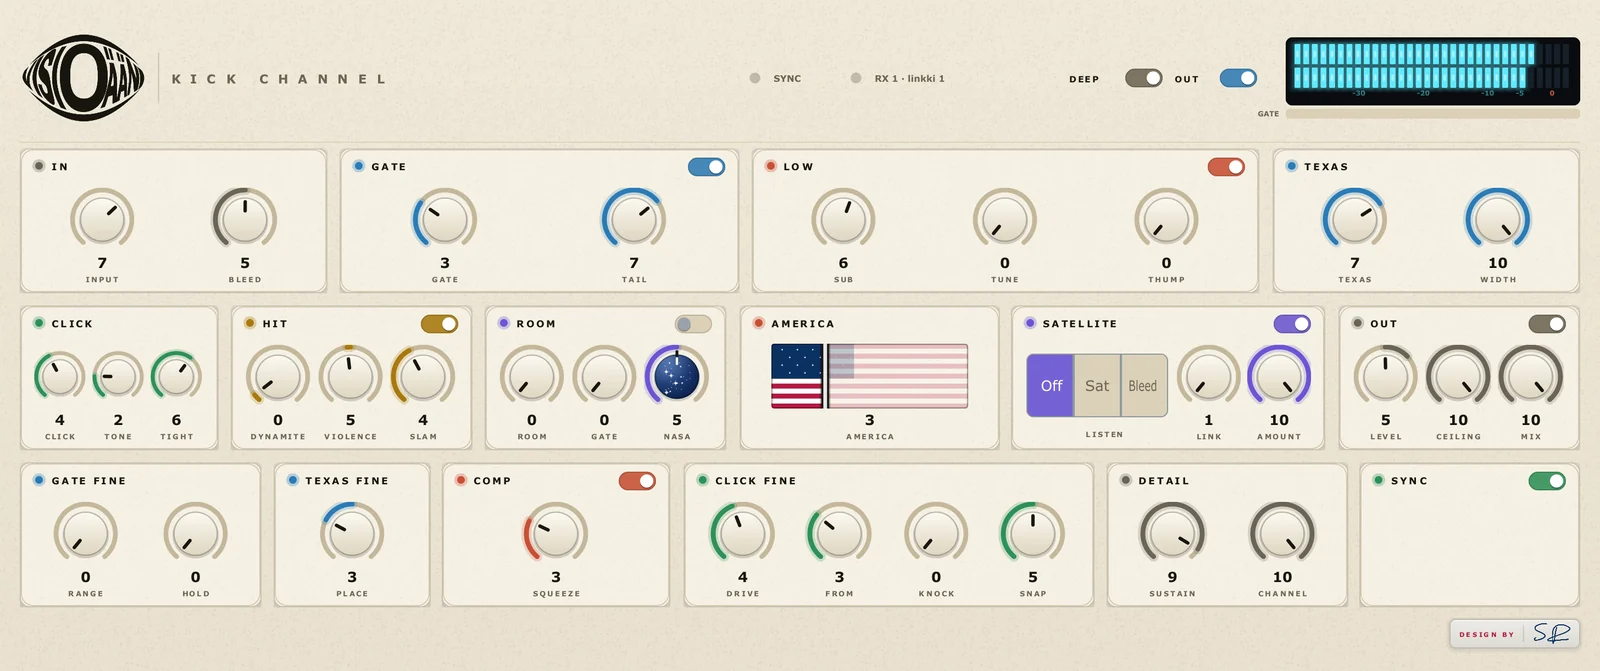Click the VIOLENCE knob
The image size is (1600, 671).
(351, 377)
